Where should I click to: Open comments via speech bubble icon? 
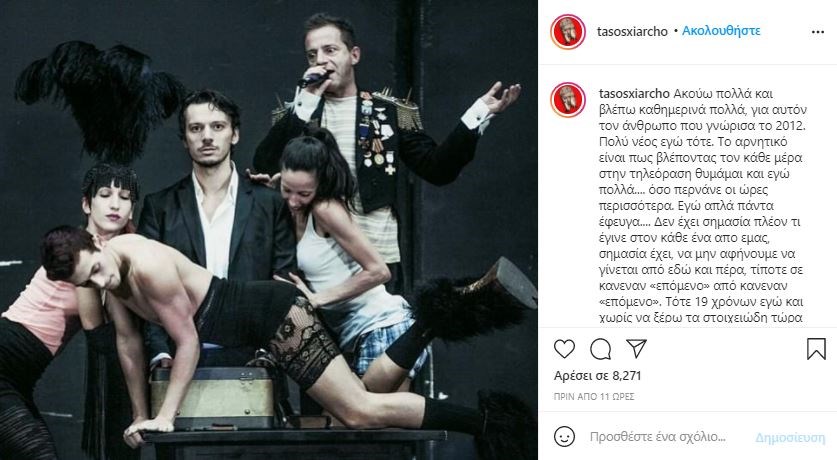point(601,349)
